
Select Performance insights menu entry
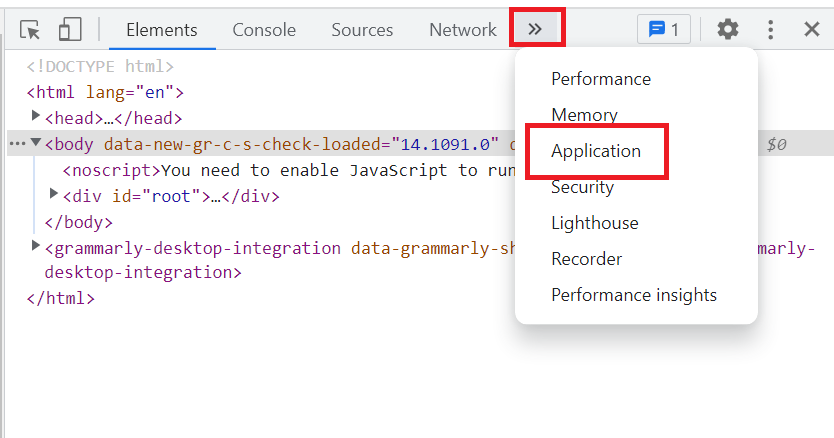click(633, 295)
